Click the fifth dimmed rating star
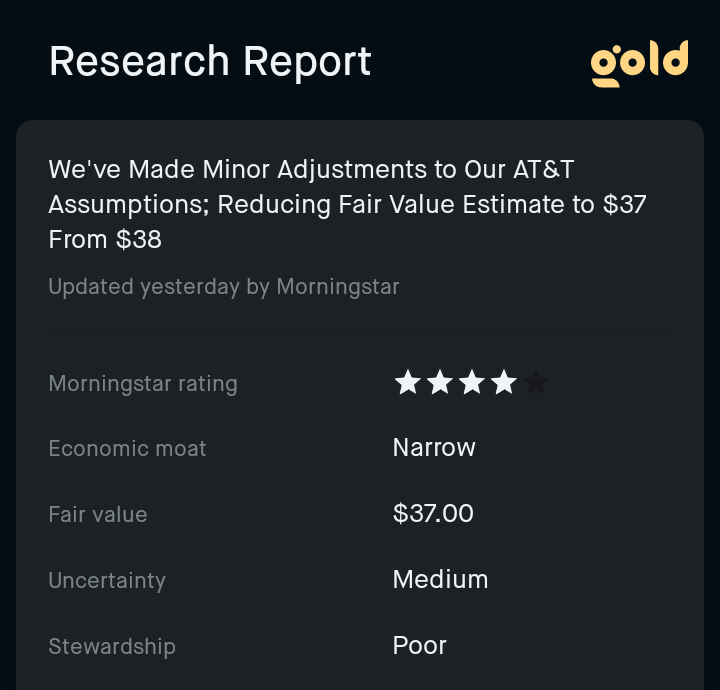 click(536, 382)
